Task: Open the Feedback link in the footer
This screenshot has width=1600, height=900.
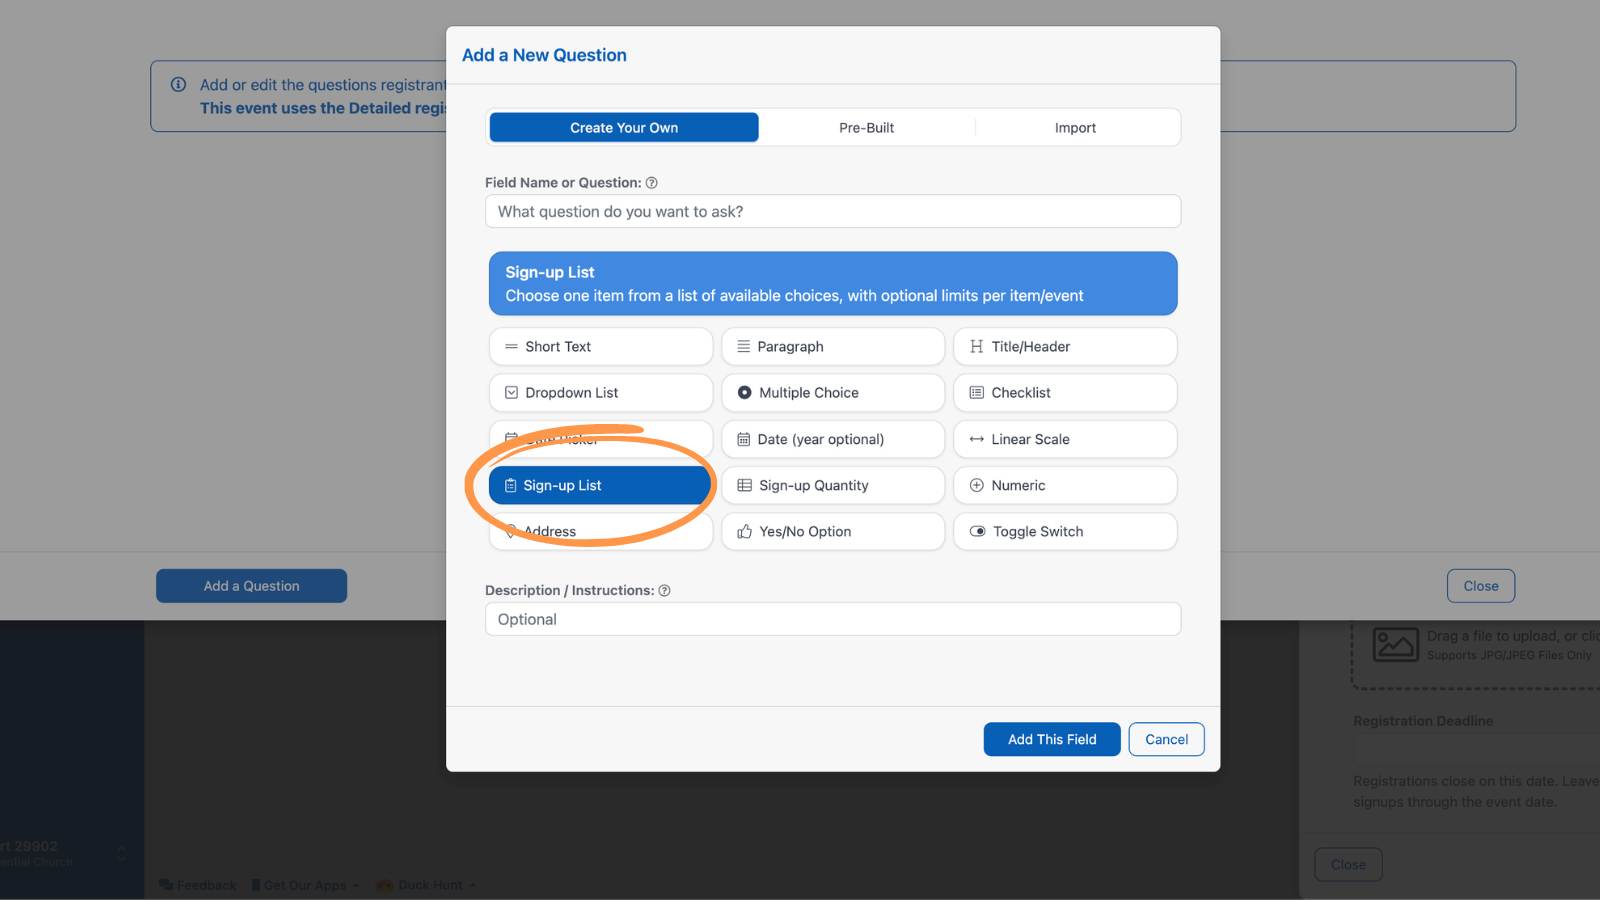Action: pos(198,885)
